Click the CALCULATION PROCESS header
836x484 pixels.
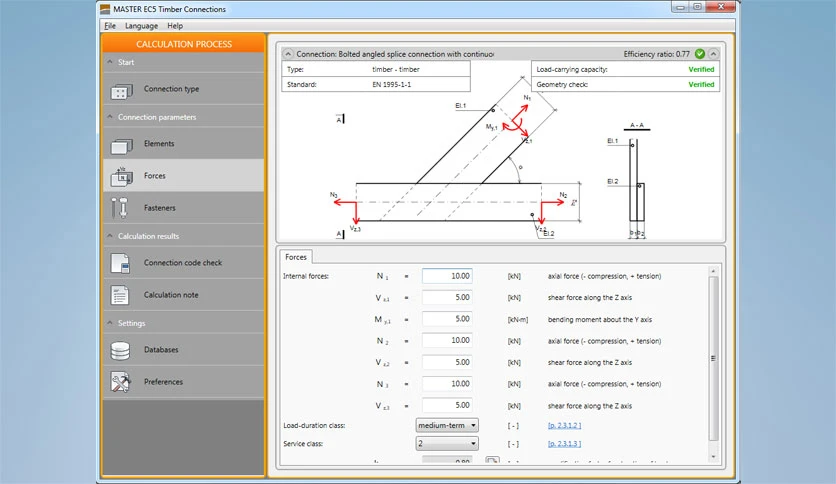(x=184, y=44)
